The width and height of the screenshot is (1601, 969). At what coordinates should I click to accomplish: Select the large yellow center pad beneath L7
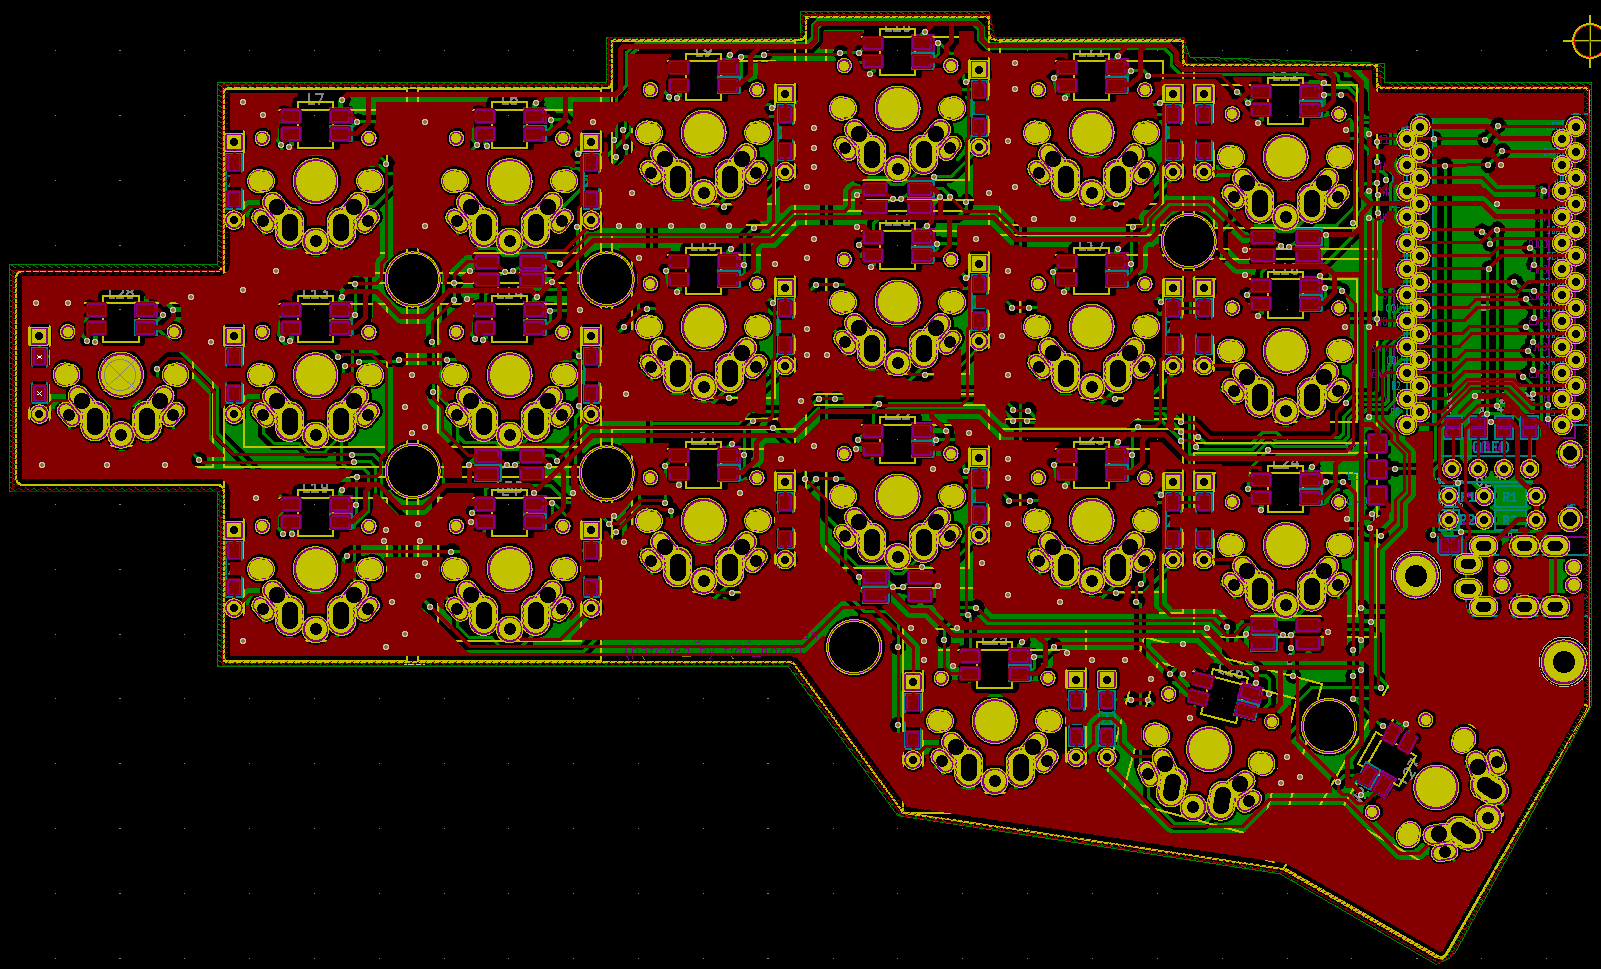[316, 182]
